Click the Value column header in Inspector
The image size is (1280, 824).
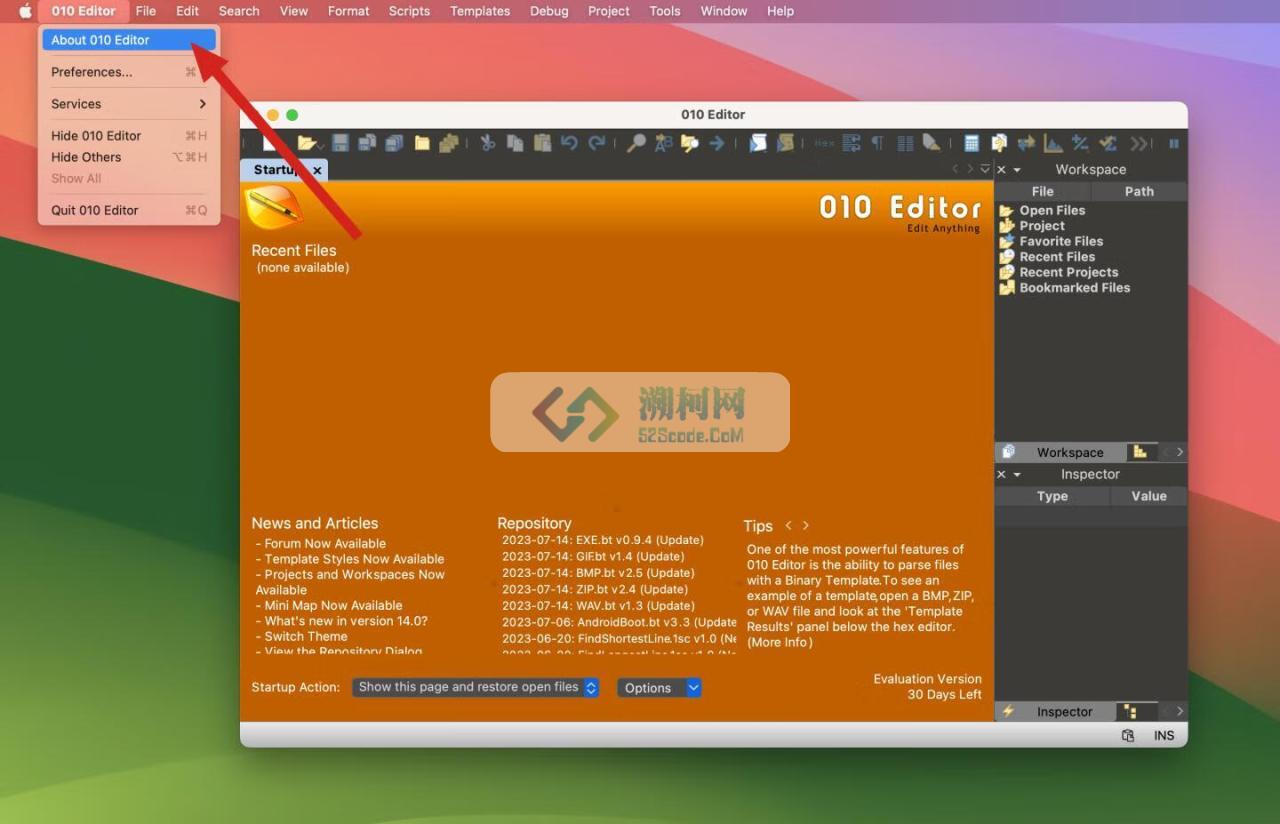click(1149, 496)
